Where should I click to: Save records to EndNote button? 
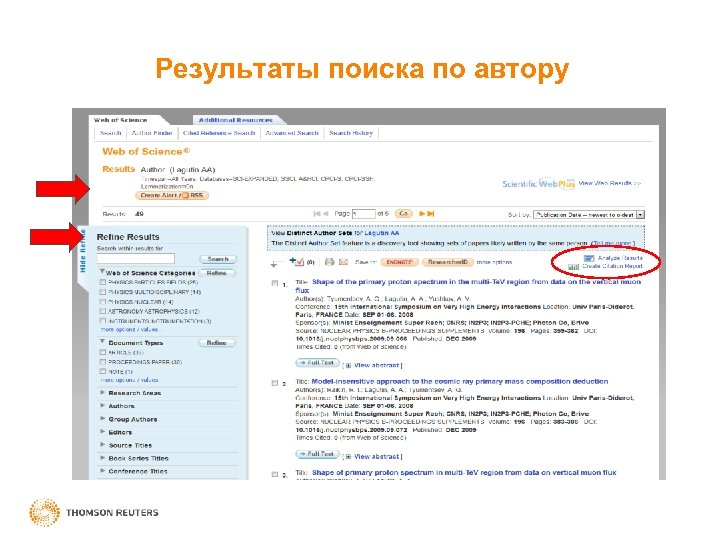pyautogui.click(x=399, y=262)
